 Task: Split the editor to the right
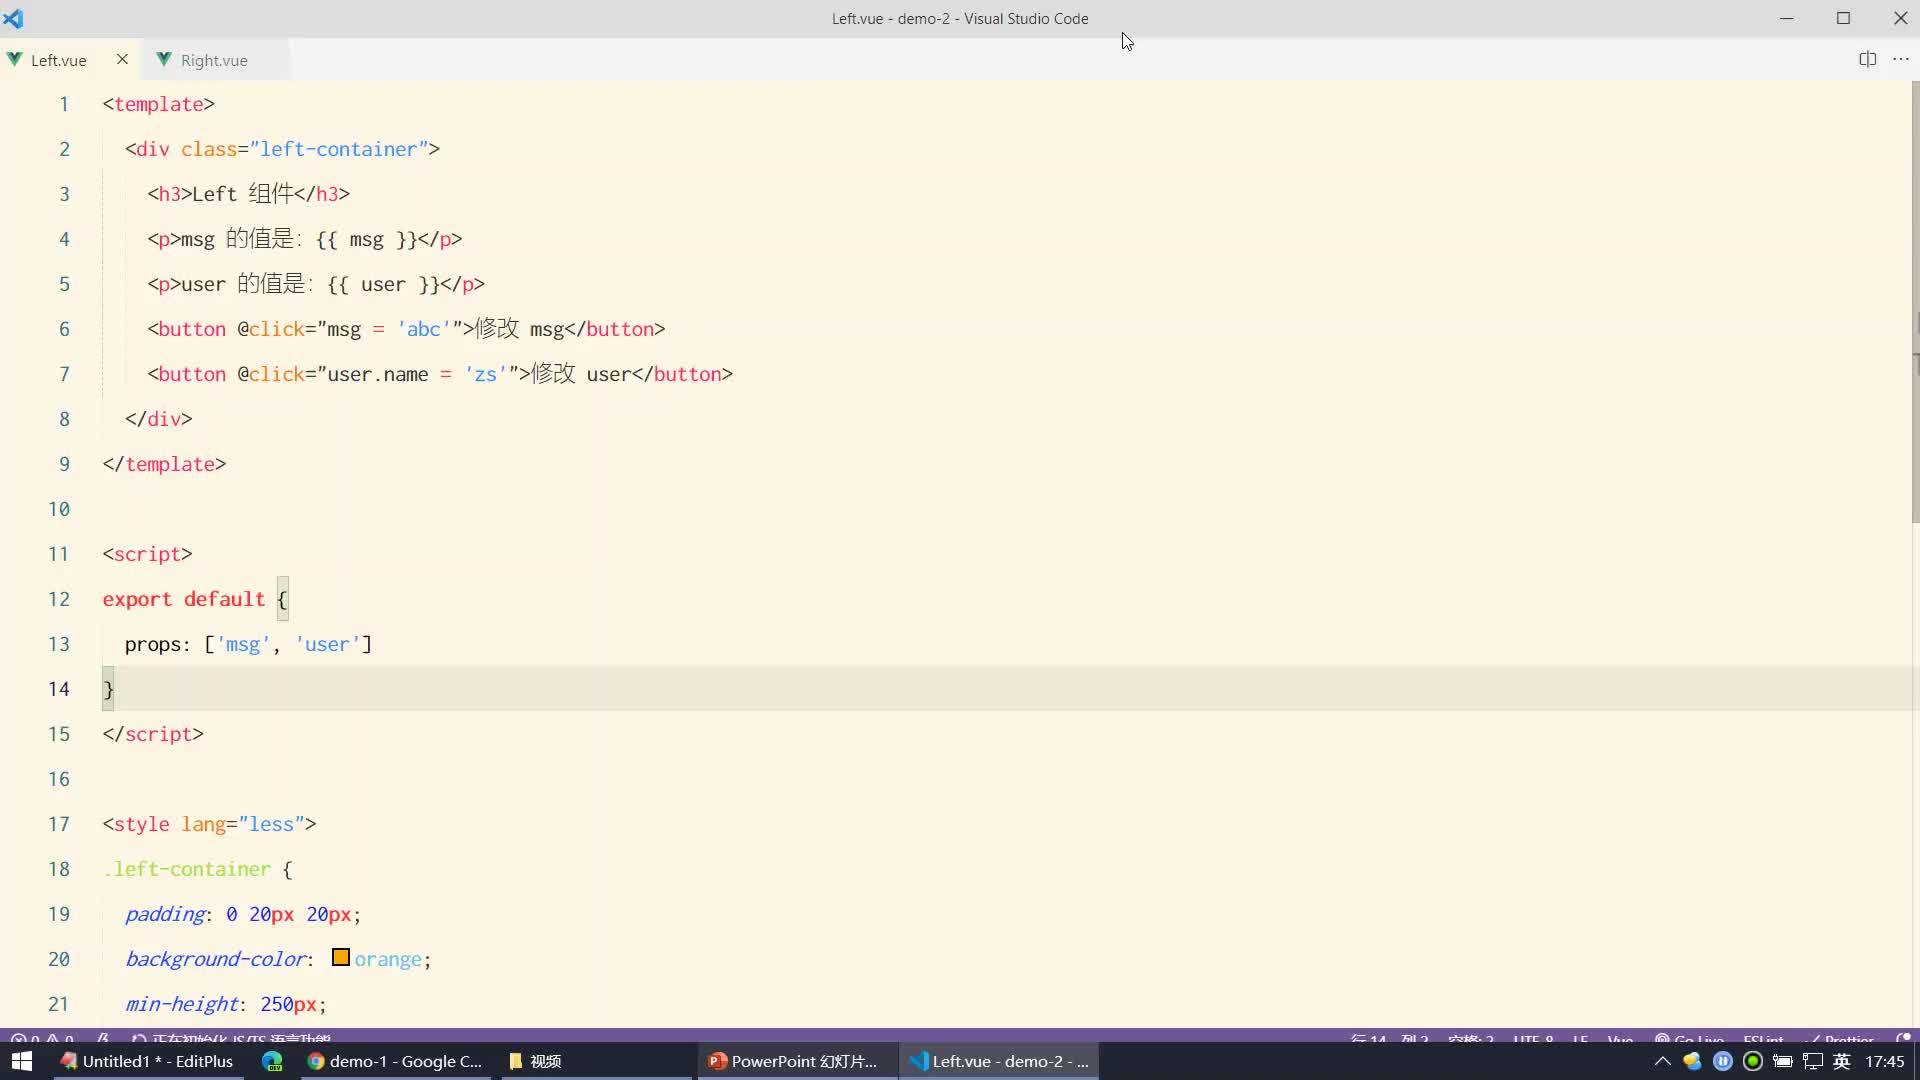coord(1867,59)
